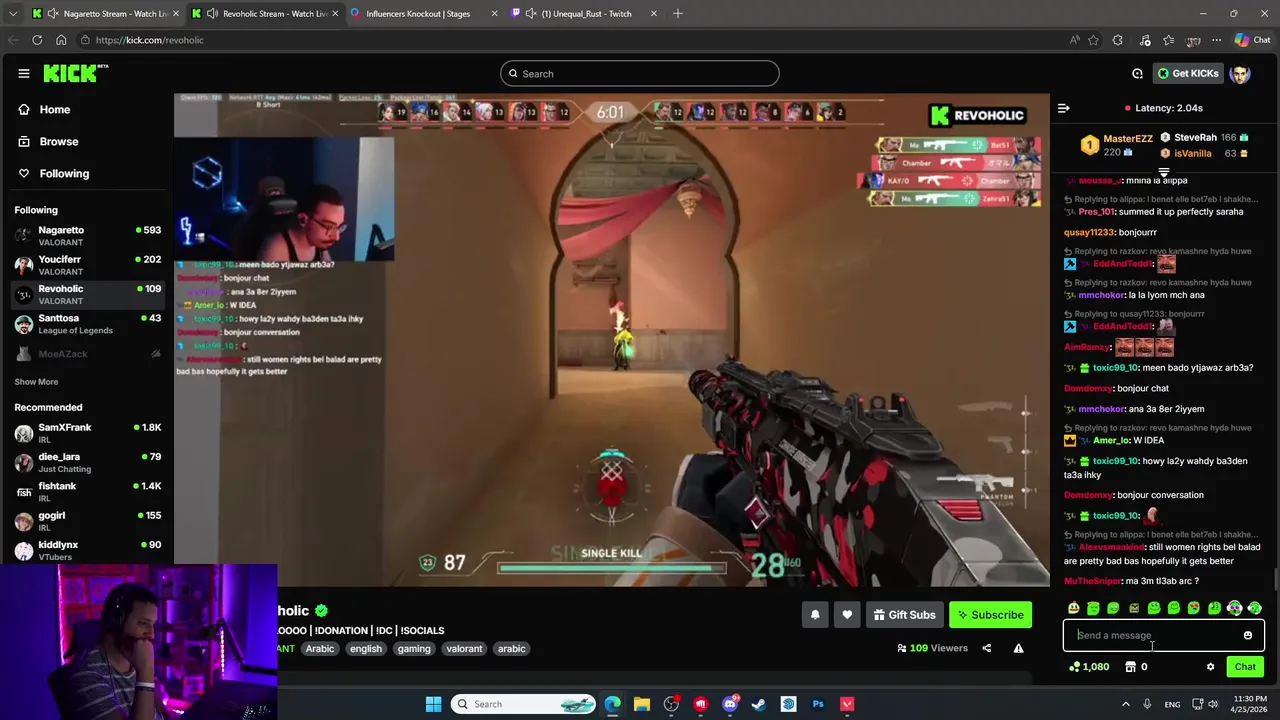The image size is (1280, 720).
Task: Report stream with the warning triangle icon
Action: pos(1018,648)
